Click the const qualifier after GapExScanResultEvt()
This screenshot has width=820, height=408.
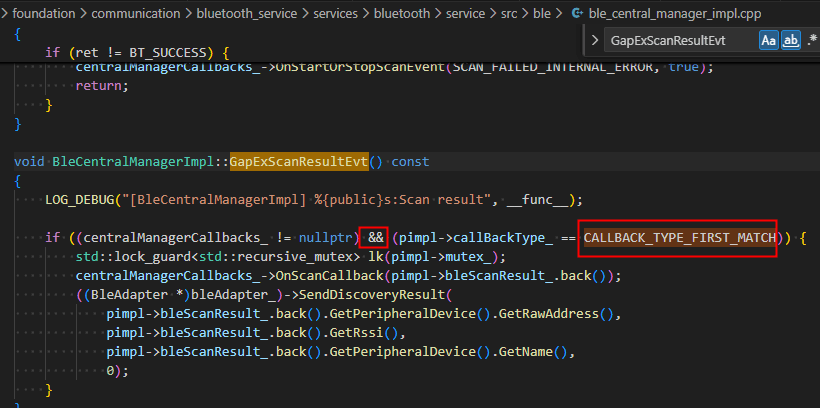(x=411, y=162)
